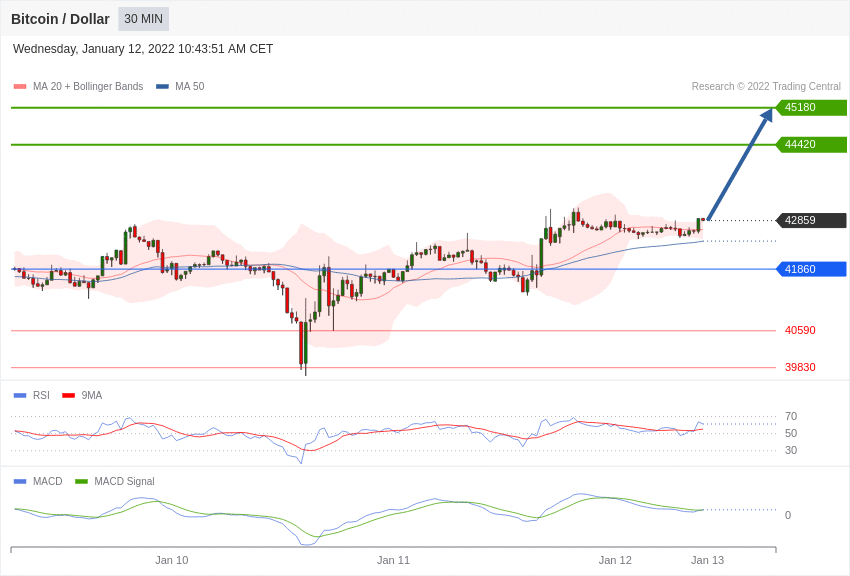
Task: Click the Bitcoin / Dollar title
Action: pyautogui.click(x=60, y=19)
